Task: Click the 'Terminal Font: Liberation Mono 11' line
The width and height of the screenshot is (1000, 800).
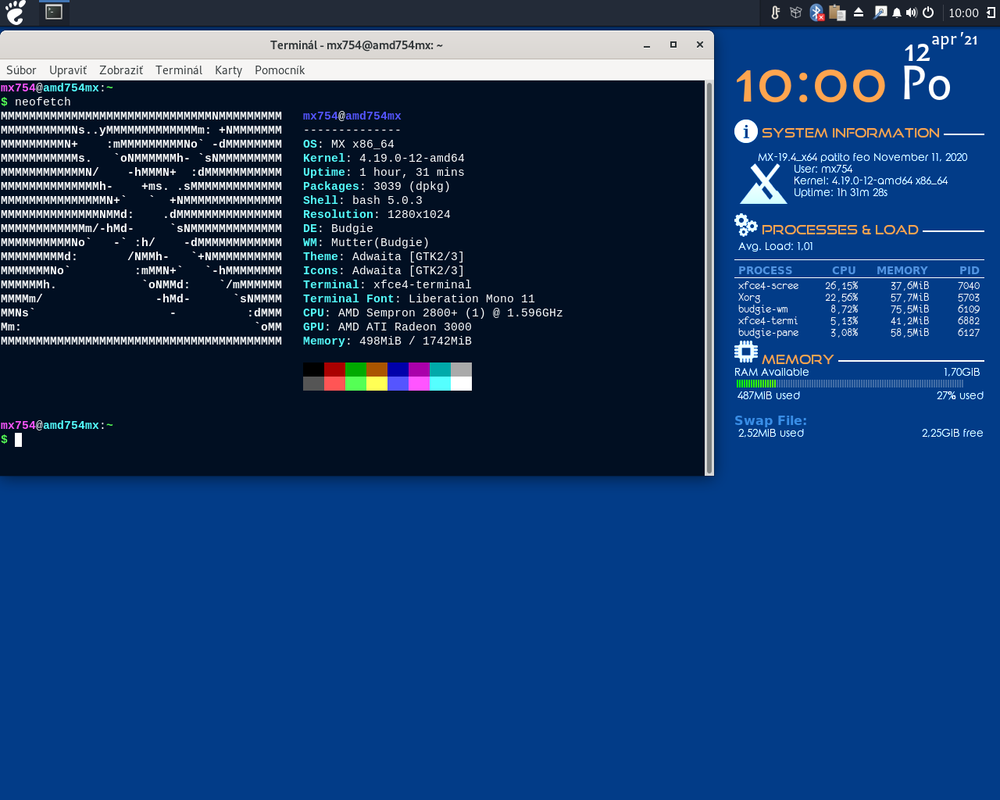Action: [418, 299]
